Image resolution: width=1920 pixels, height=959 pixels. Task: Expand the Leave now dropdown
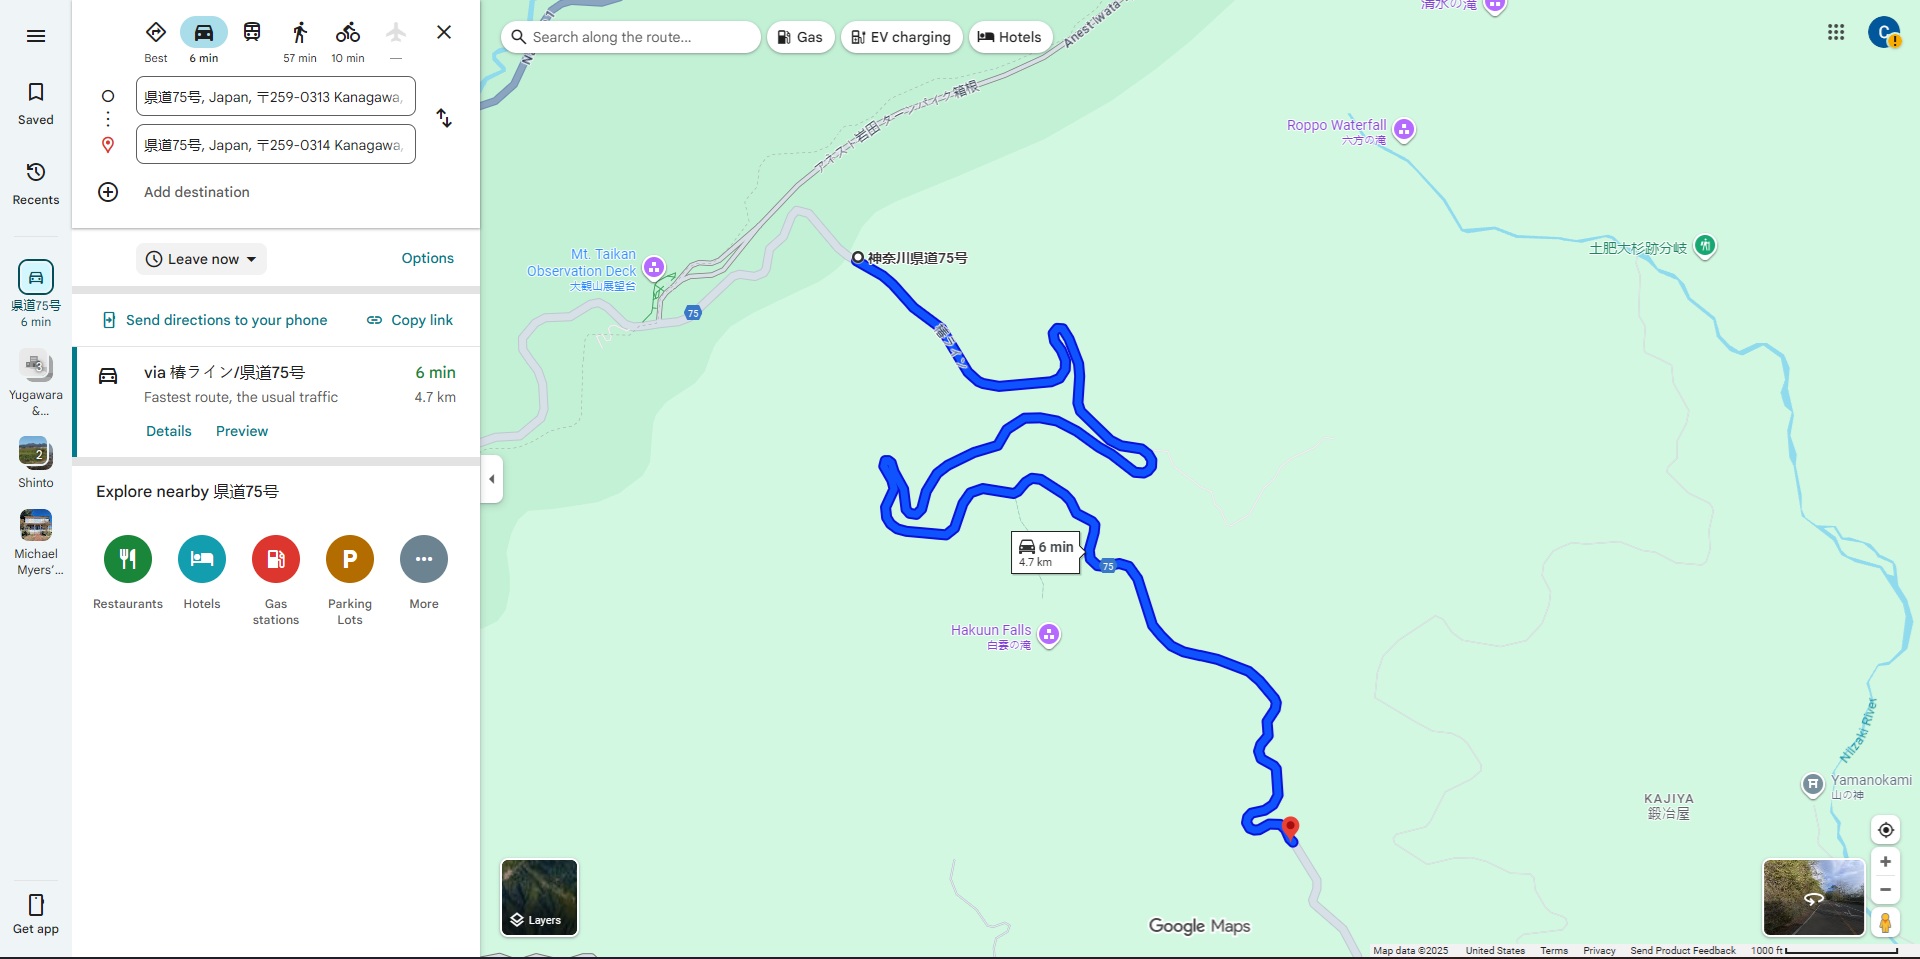[x=201, y=259]
